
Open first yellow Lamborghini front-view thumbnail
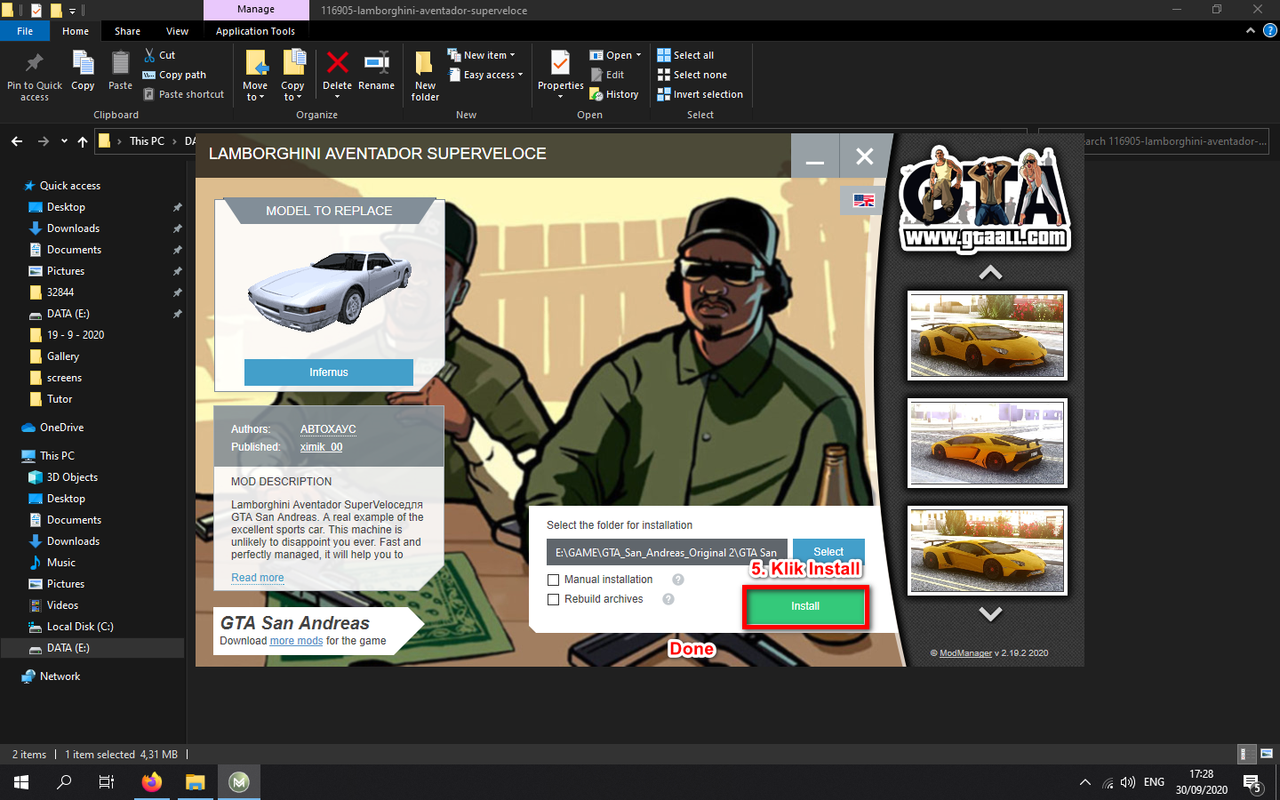click(987, 336)
